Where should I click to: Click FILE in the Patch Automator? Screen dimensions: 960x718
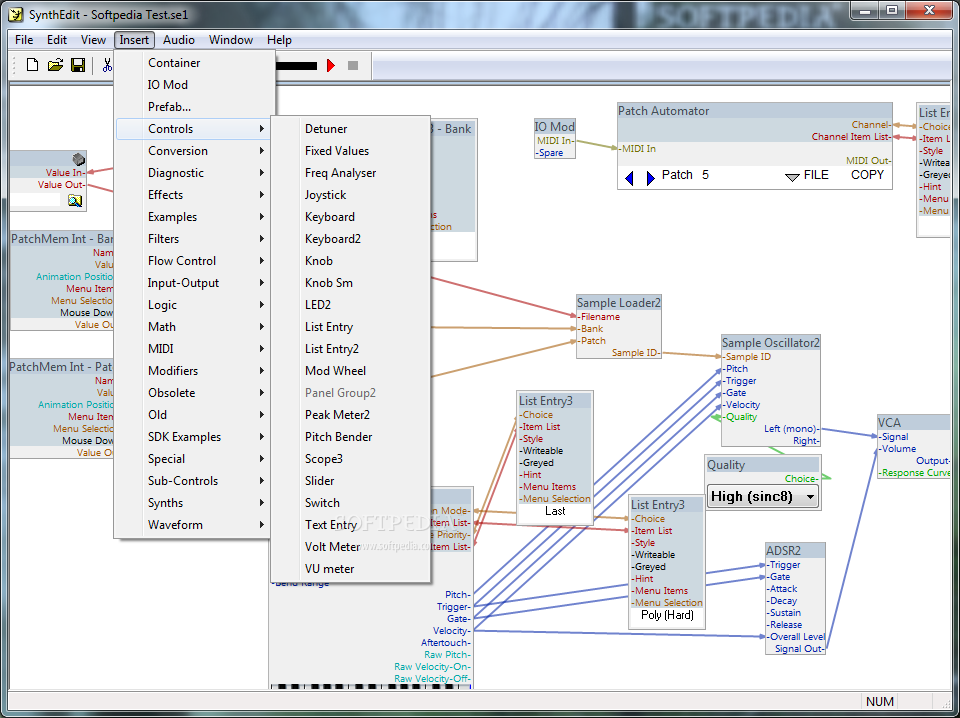point(816,175)
